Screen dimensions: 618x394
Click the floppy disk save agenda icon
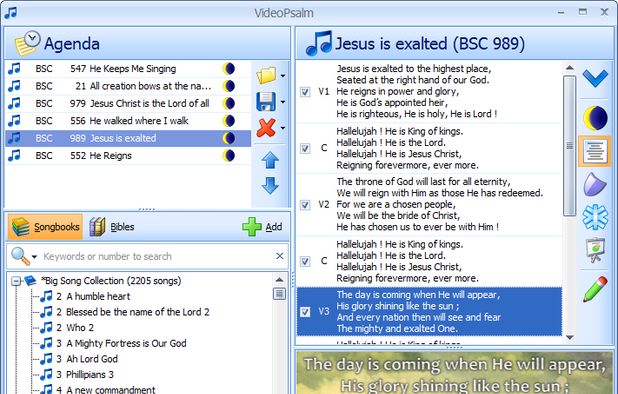pyautogui.click(x=266, y=102)
